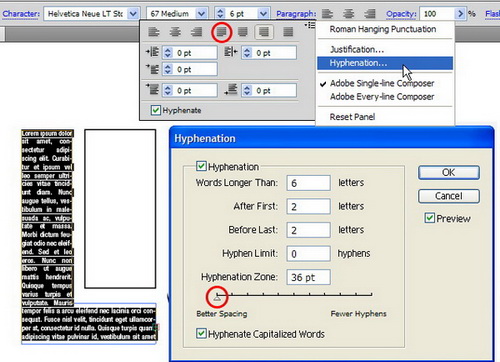
Task: Click the left indent 0 pt field
Action: point(195,53)
